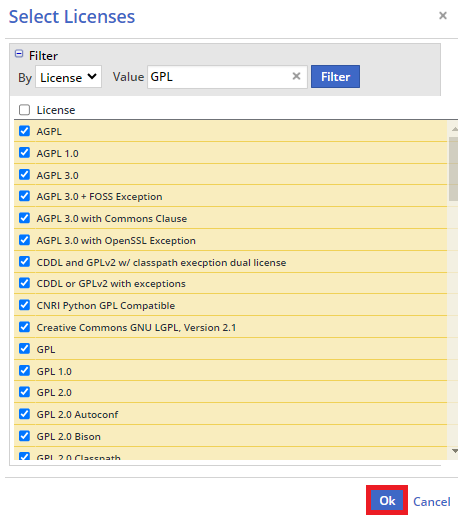Collapse the Filter section
462x520 pixels.
tap(19, 54)
